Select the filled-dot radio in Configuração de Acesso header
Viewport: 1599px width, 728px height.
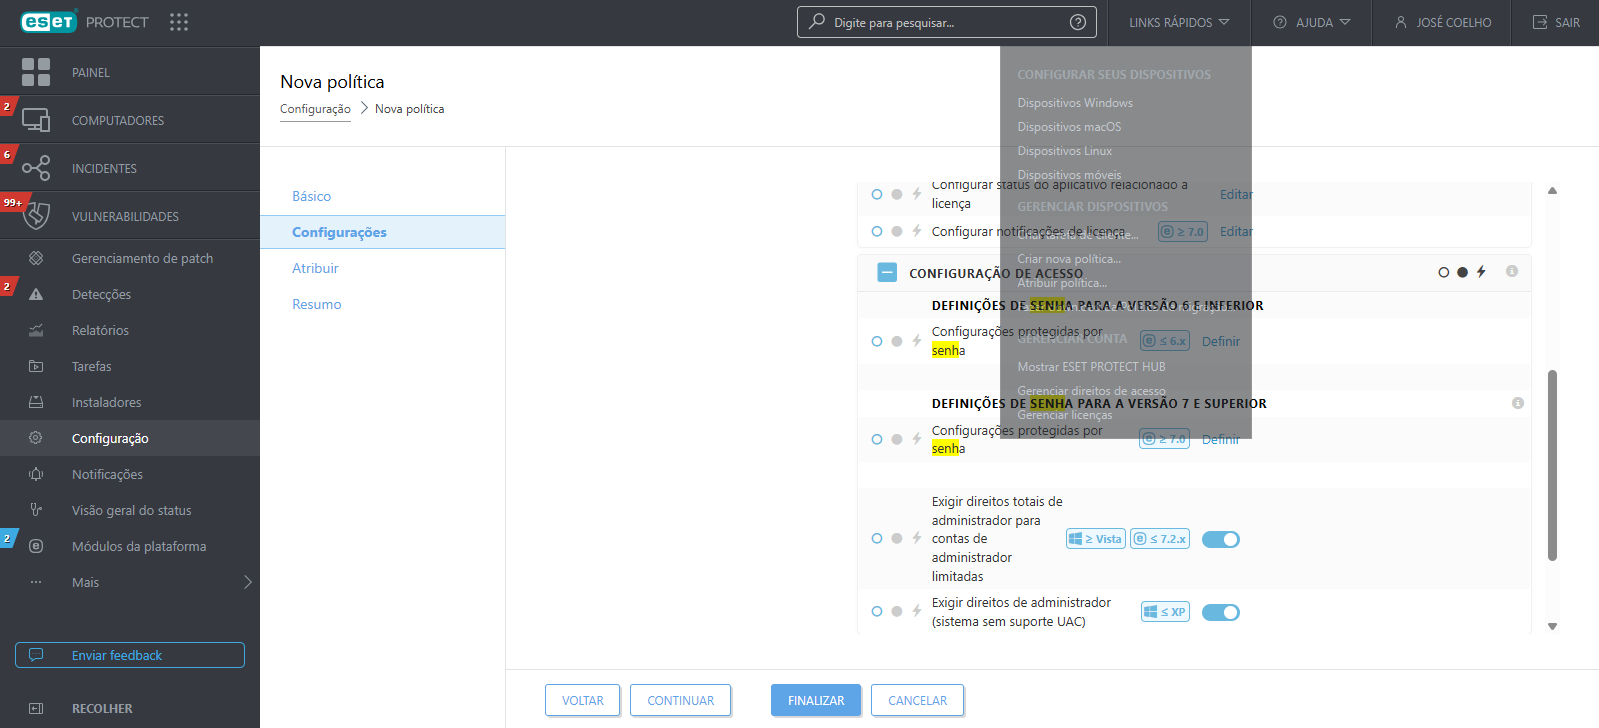pos(1462,272)
